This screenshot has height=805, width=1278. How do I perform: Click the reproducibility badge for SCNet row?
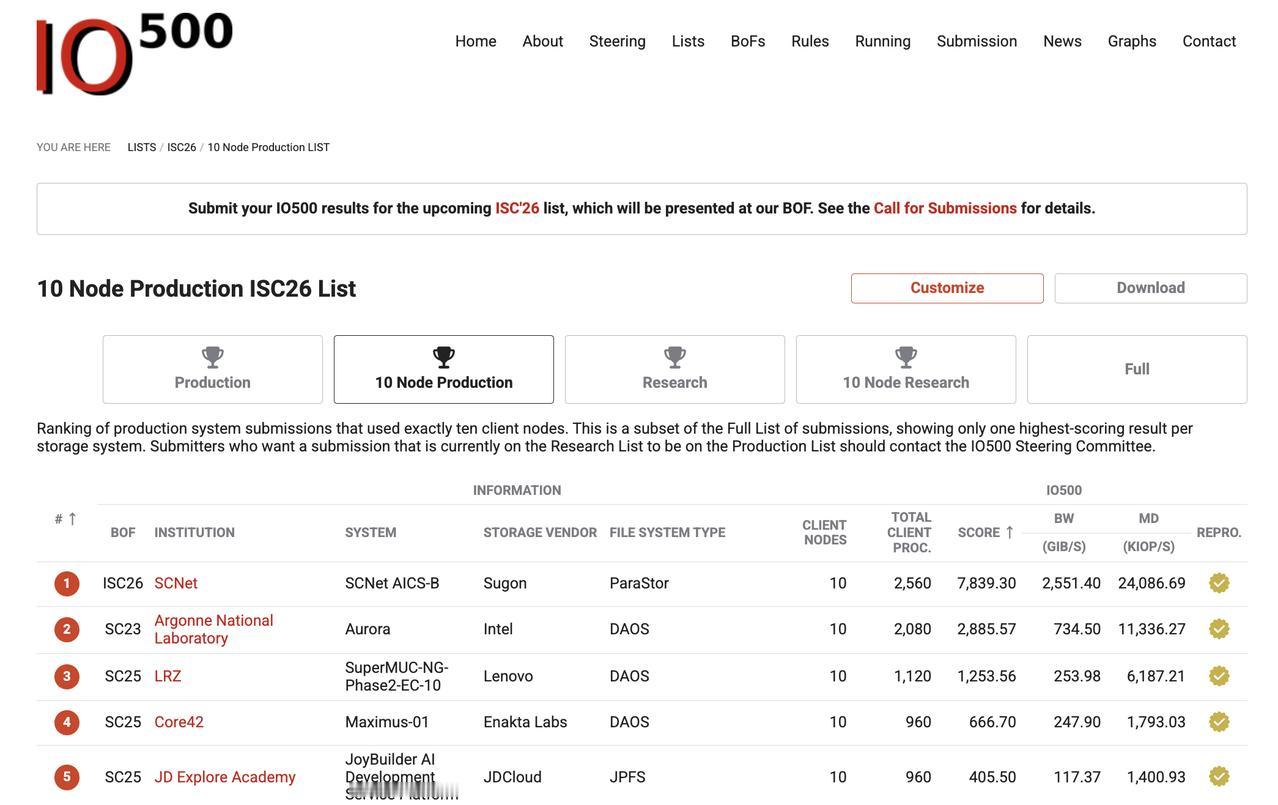click(x=1219, y=583)
